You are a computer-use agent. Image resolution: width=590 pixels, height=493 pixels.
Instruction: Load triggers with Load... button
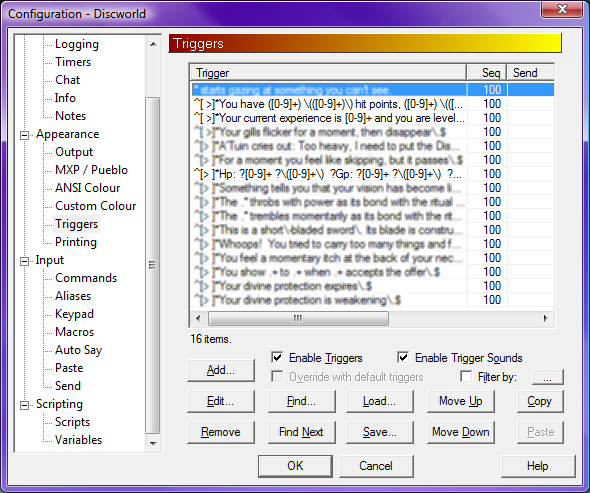[380, 401]
